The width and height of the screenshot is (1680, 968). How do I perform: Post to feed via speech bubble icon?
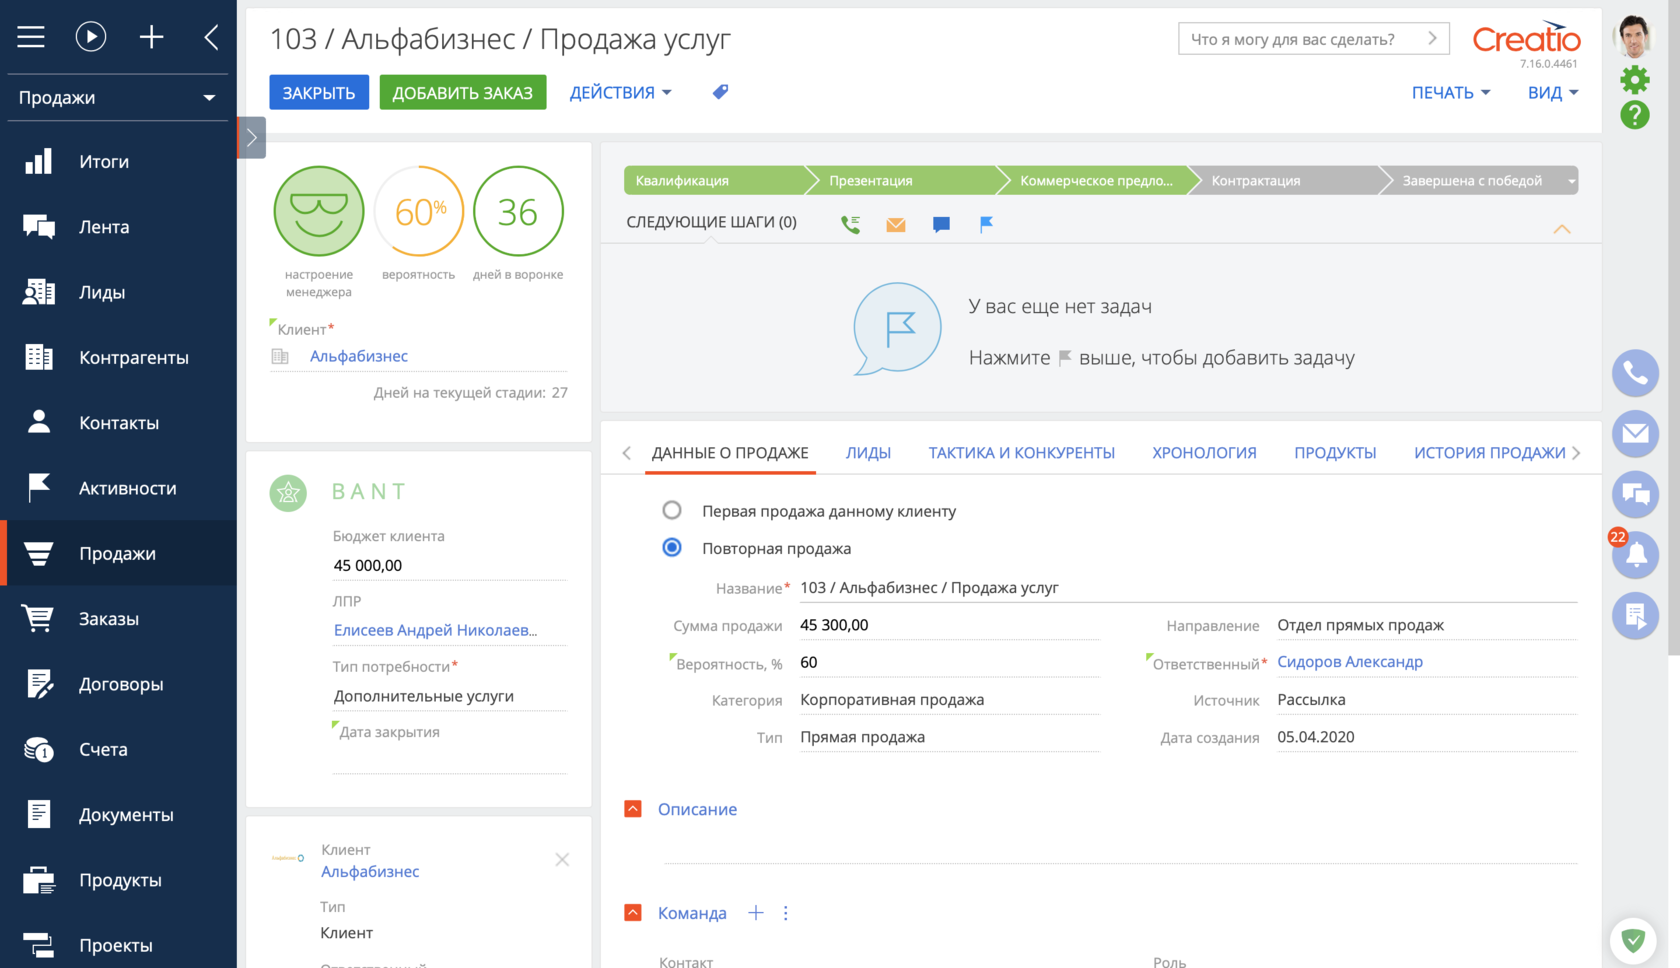[941, 224]
